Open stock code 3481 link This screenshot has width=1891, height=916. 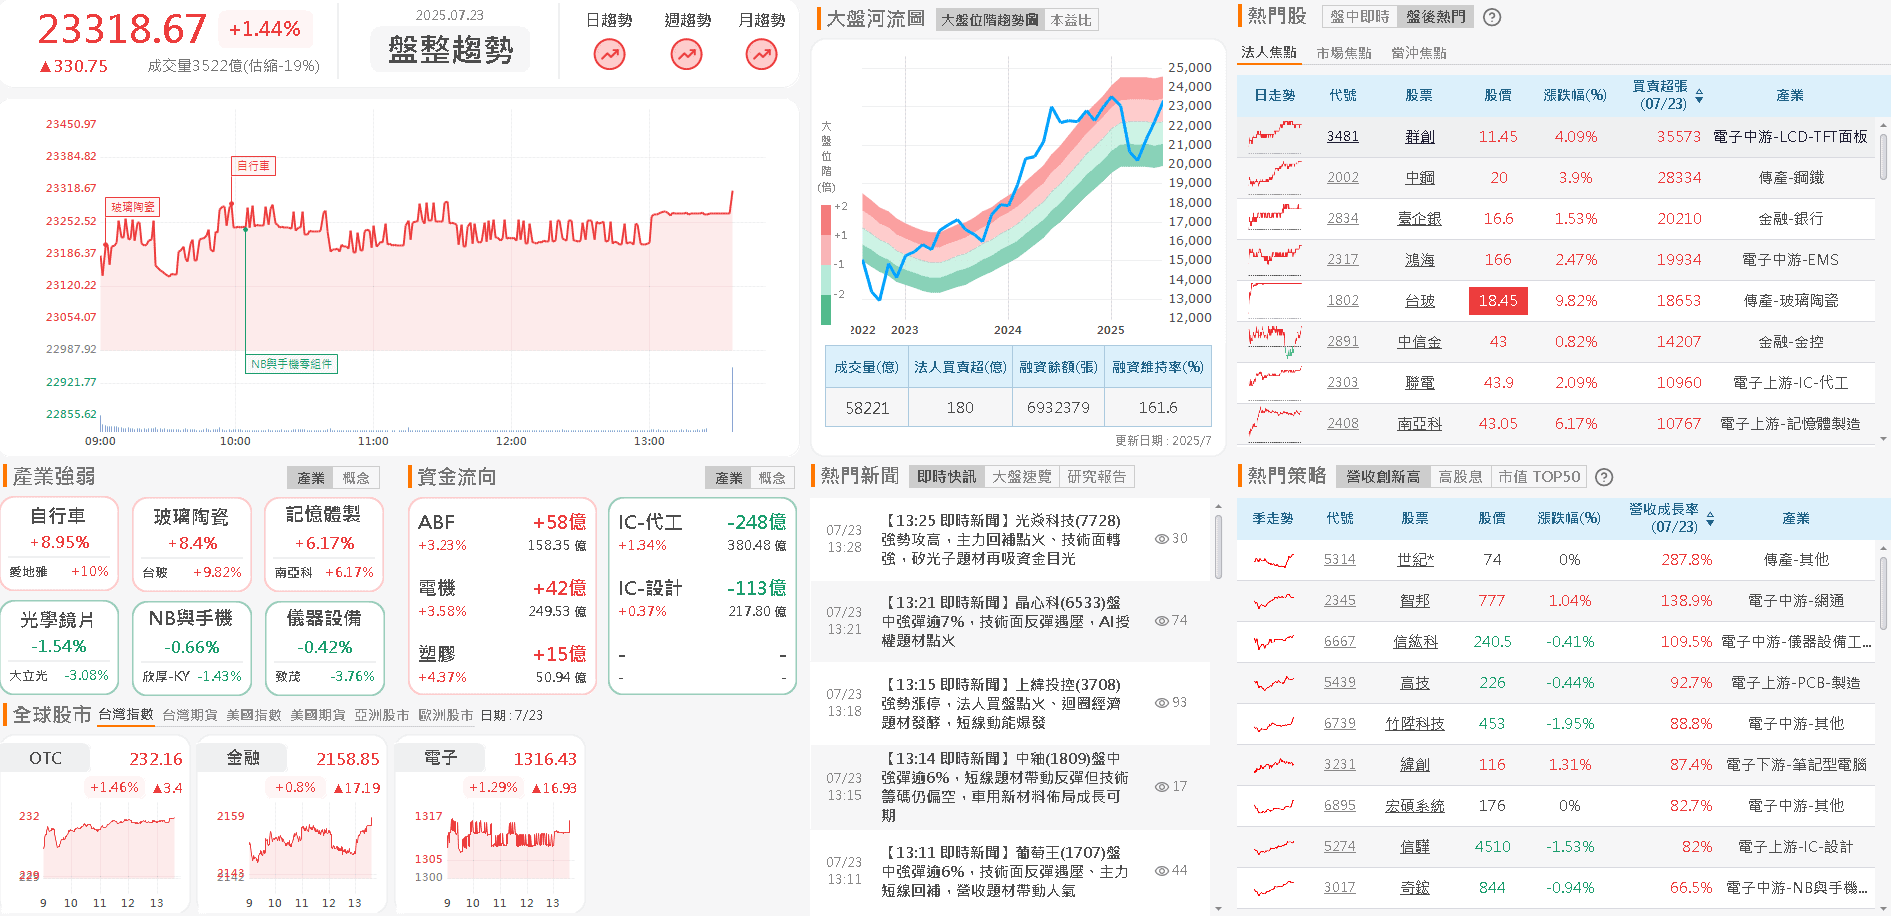(1342, 136)
